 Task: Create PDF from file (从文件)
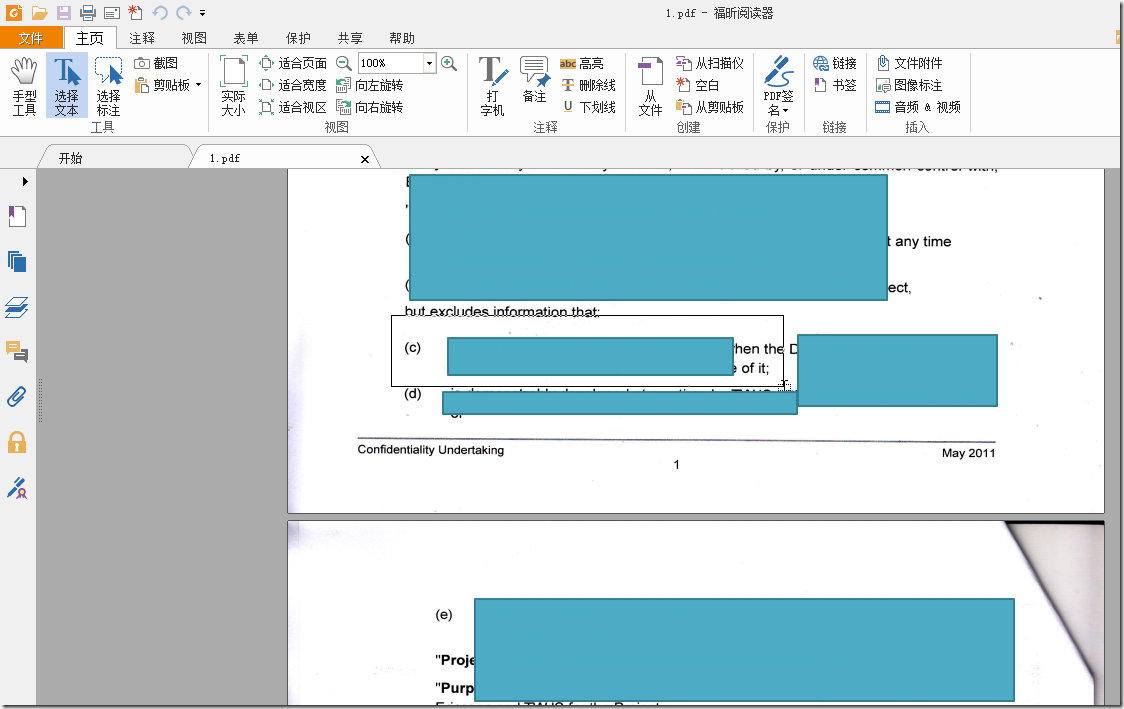[x=650, y=86]
